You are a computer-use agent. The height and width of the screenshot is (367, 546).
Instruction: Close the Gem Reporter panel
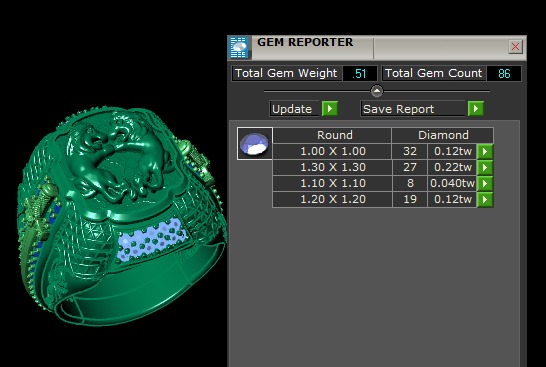(x=515, y=47)
